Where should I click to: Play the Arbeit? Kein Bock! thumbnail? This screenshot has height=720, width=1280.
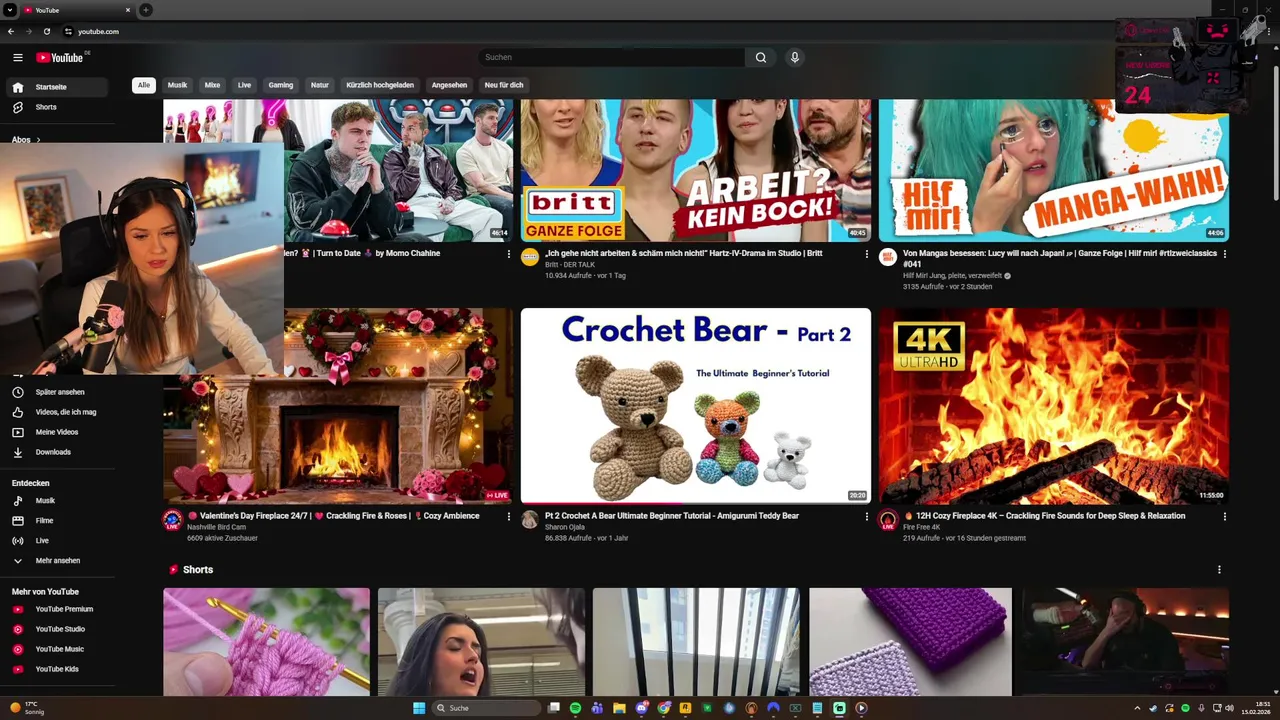point(696,170)
